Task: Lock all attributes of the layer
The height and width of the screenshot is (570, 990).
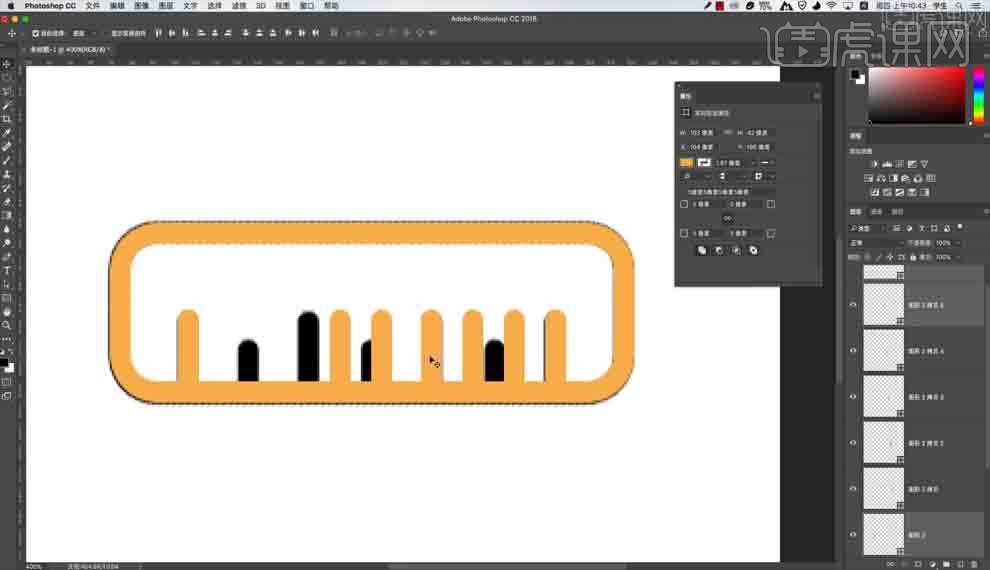Action: point(913,258)
